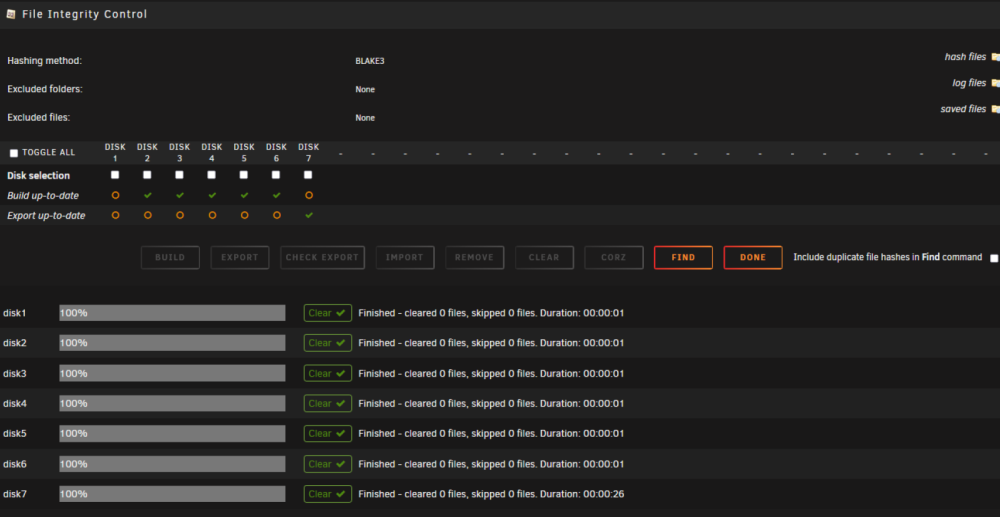Click Export up-to-date status circle for Disk 5
Viewport: 1000px width, 517px height.
tap(244, 215)
